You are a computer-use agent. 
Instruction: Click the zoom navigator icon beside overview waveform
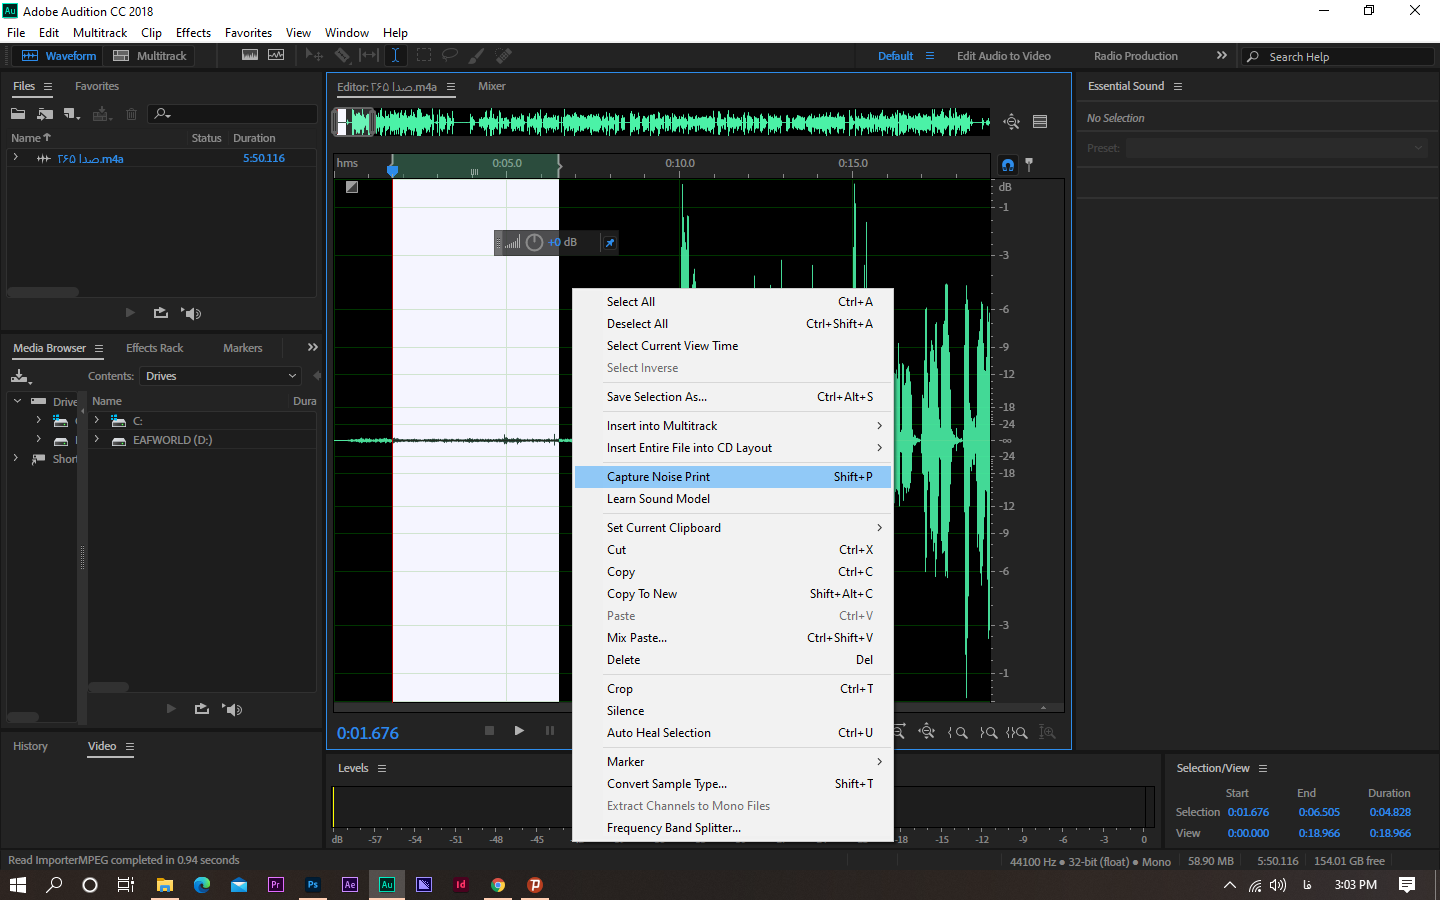(x=1012, y=122)
